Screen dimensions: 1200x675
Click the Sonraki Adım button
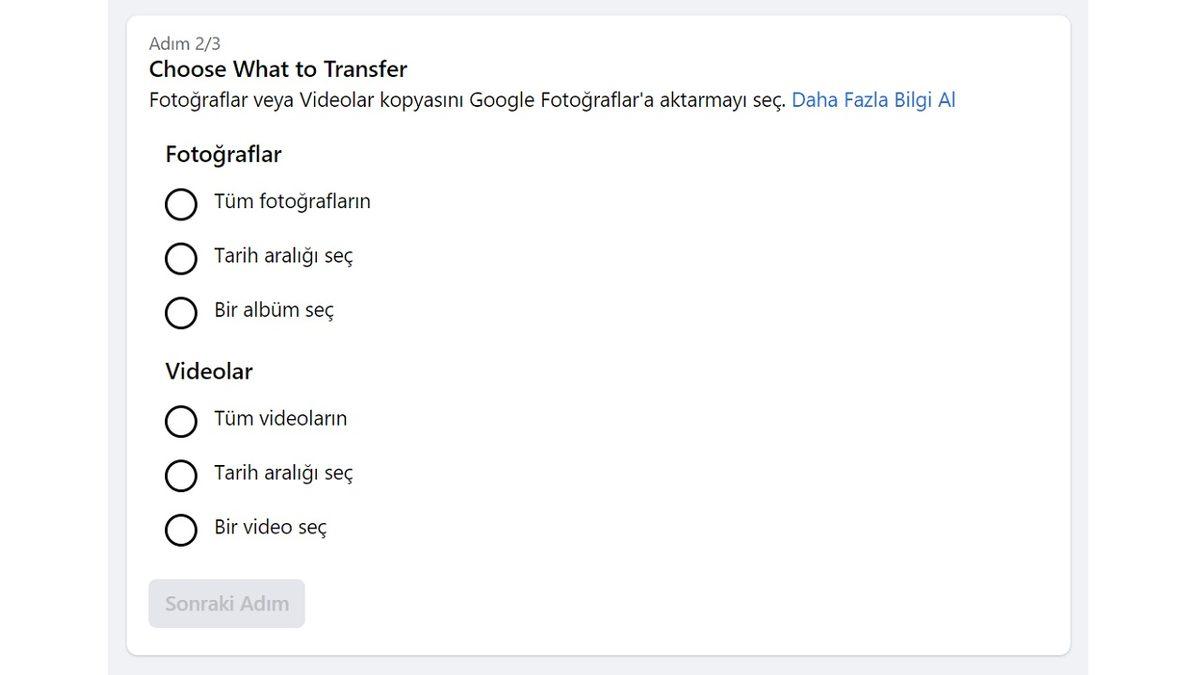(x=226, y=603)
